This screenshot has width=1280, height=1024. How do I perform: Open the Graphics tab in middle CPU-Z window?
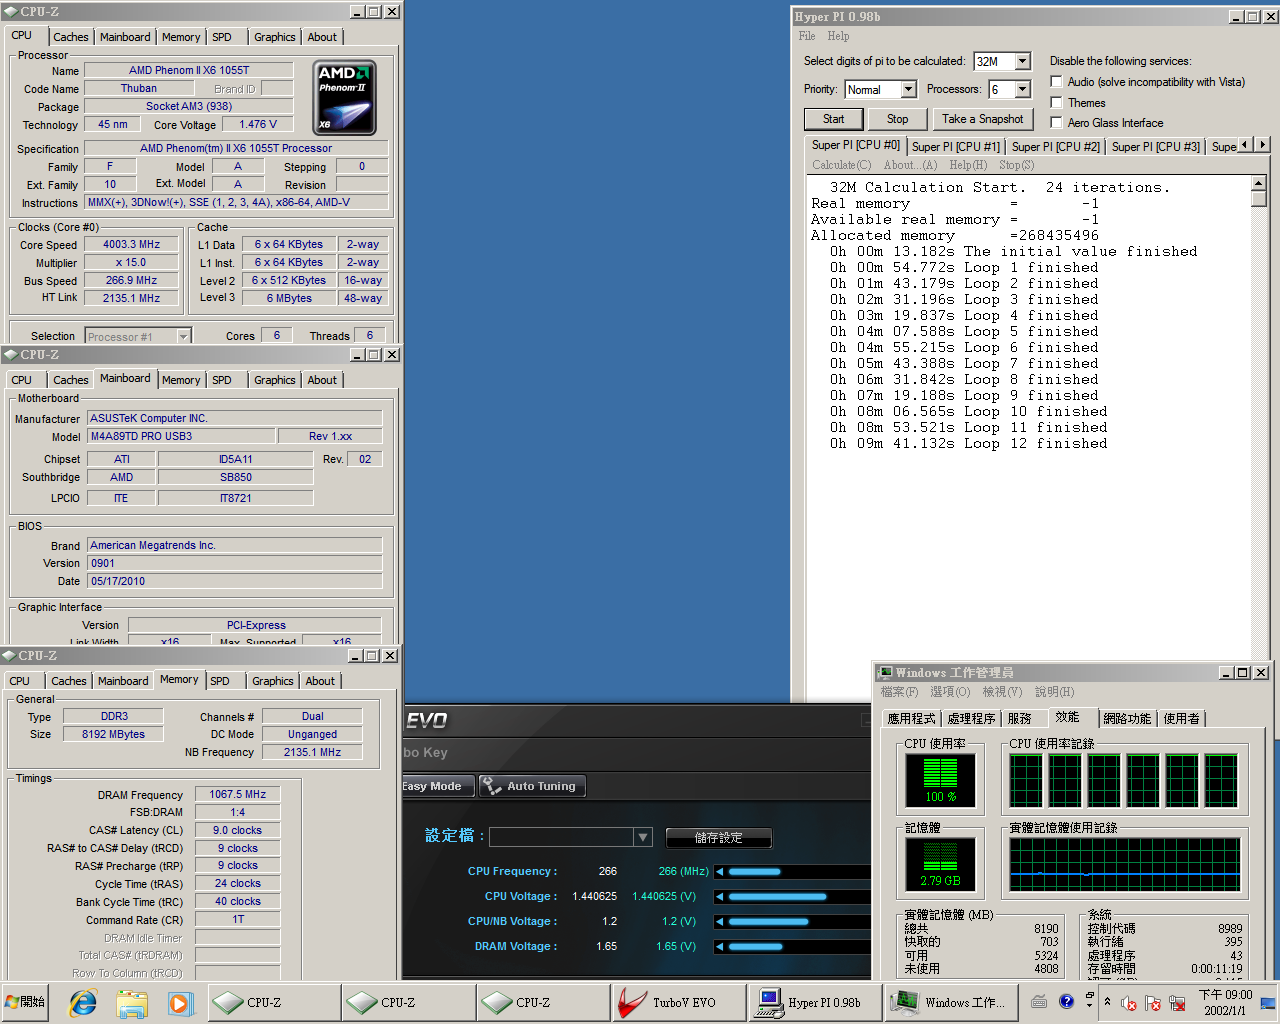pos(275,380)
